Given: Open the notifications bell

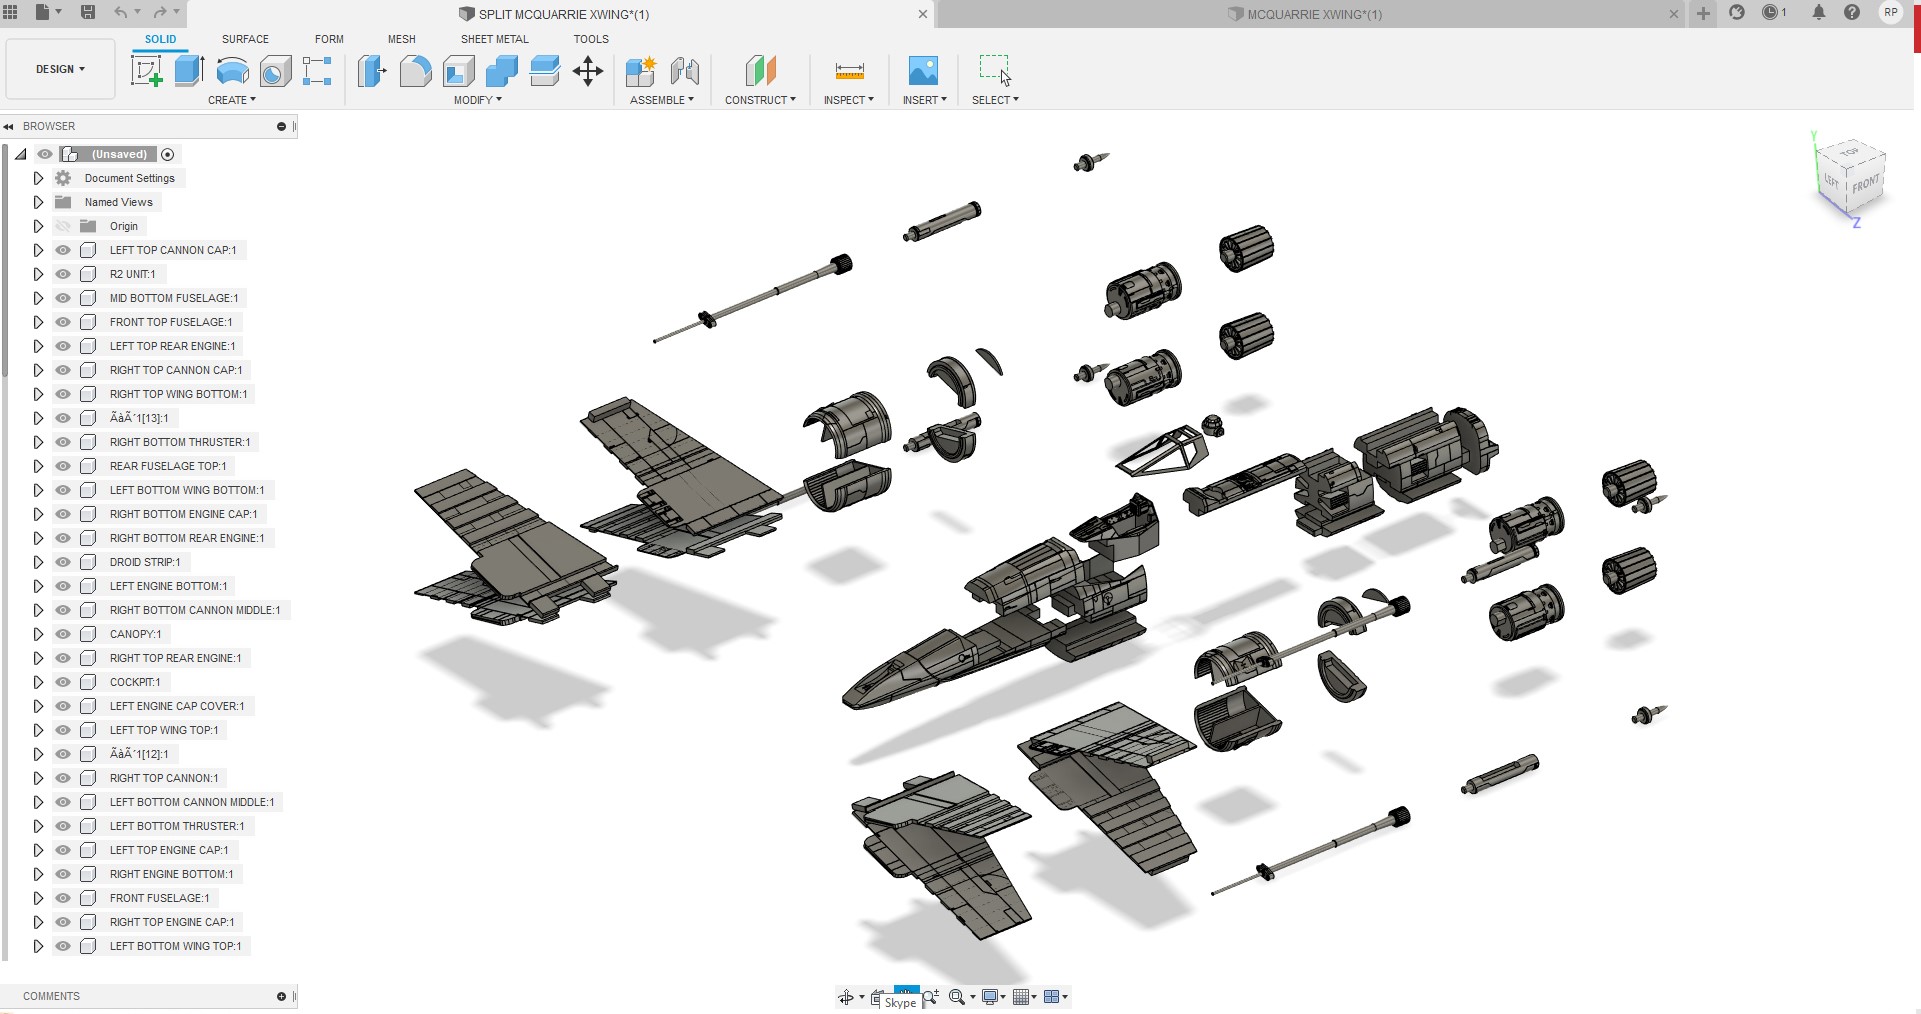Looking at the screenshot, I should 1819,12.
